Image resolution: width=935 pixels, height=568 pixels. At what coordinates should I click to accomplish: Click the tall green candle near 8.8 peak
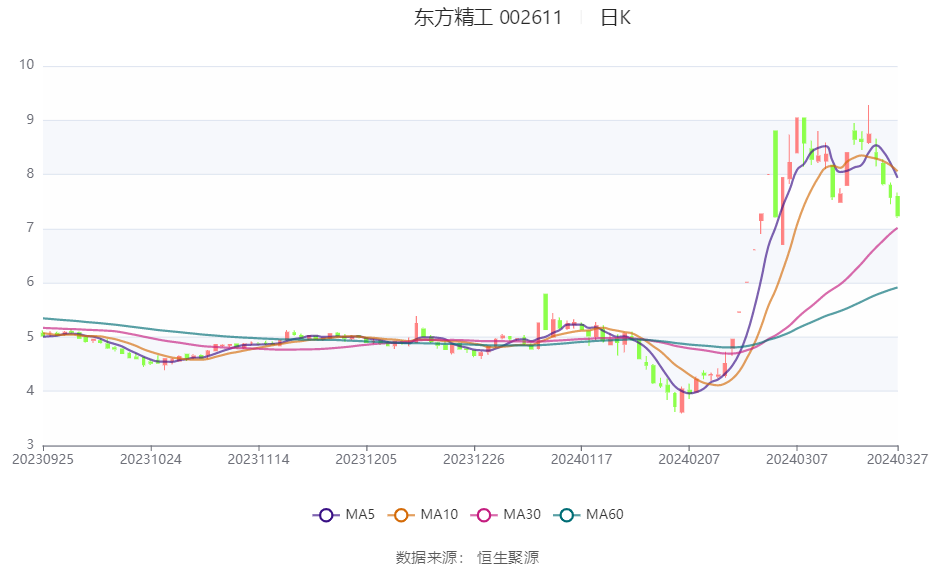(775, 173)
